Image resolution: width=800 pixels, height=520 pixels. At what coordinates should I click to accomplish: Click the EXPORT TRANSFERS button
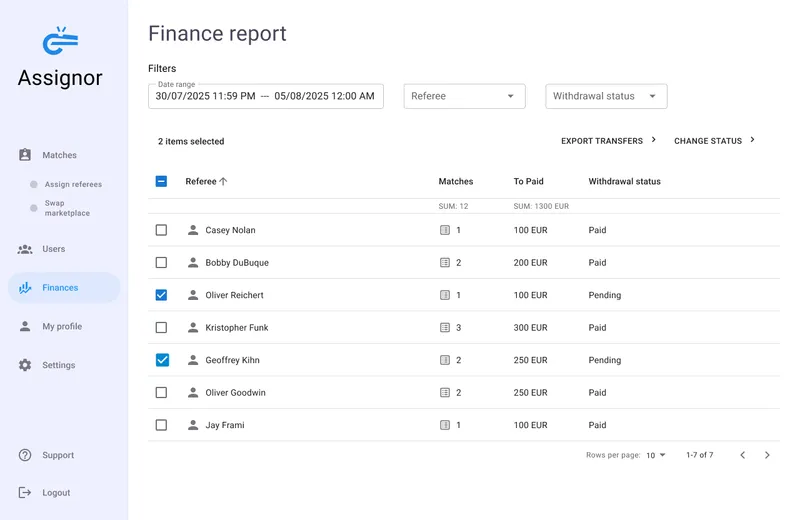[x=609, y=141]
